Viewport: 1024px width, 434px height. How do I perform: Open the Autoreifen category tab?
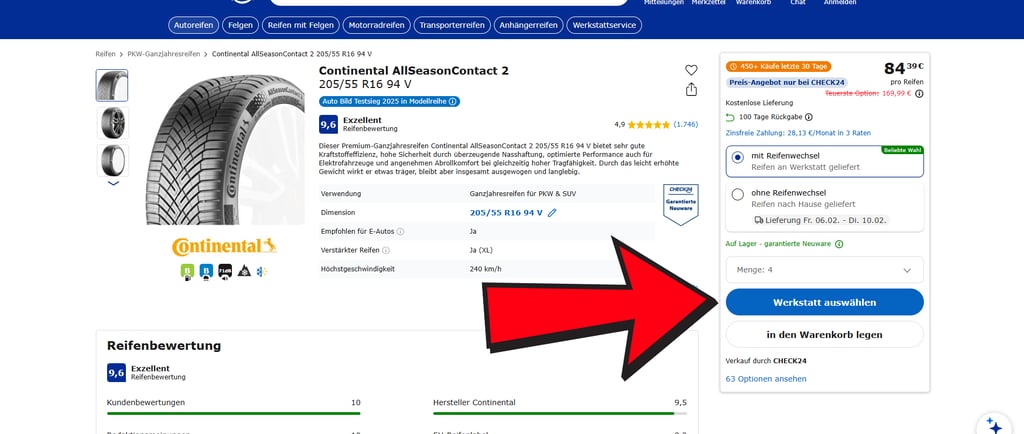(x=193, y=25)
